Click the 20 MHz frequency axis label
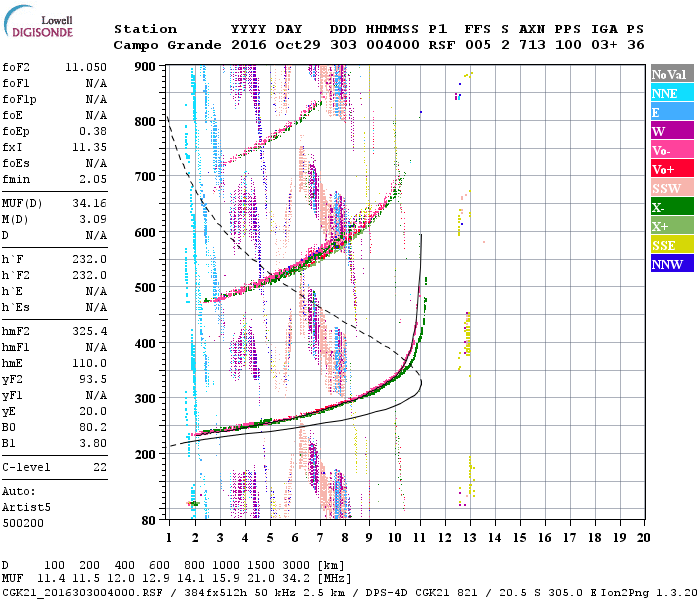Image resolution: width=700 pixels, height=600 pixels. (x=643, y=538)
